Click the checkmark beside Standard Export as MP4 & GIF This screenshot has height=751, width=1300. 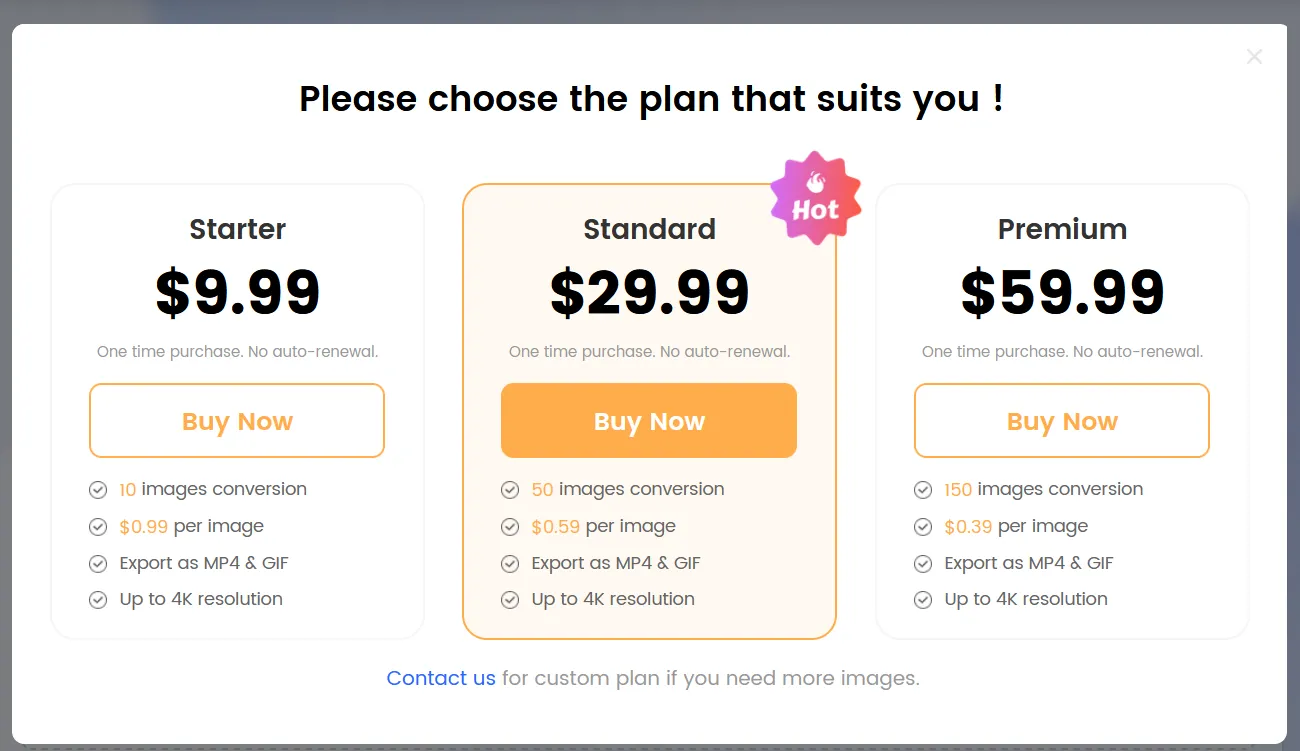(x=510, y=562)
